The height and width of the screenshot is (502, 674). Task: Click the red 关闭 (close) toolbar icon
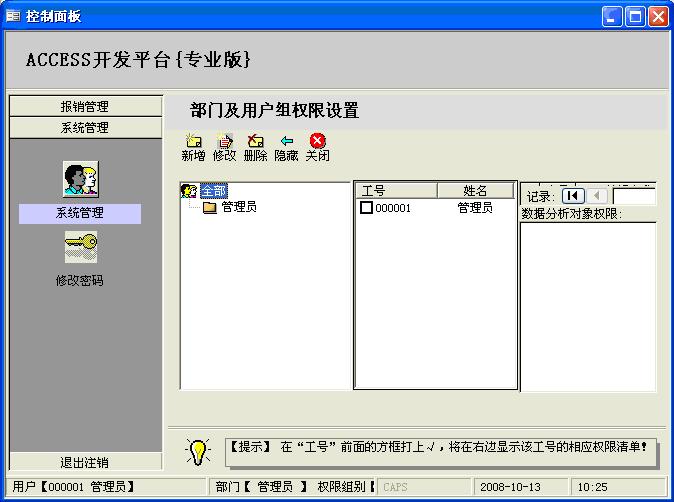click(x=318, y=141)
